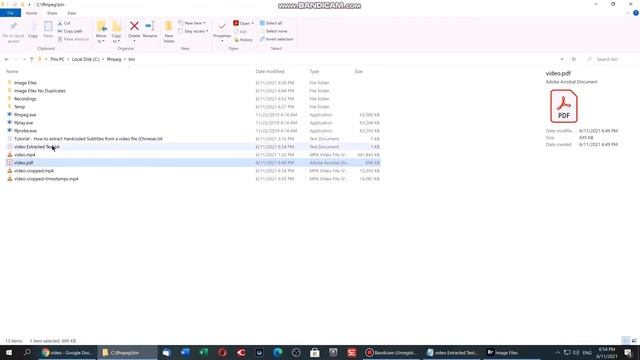Click Pin to Quick access icon

click(13, 32)
